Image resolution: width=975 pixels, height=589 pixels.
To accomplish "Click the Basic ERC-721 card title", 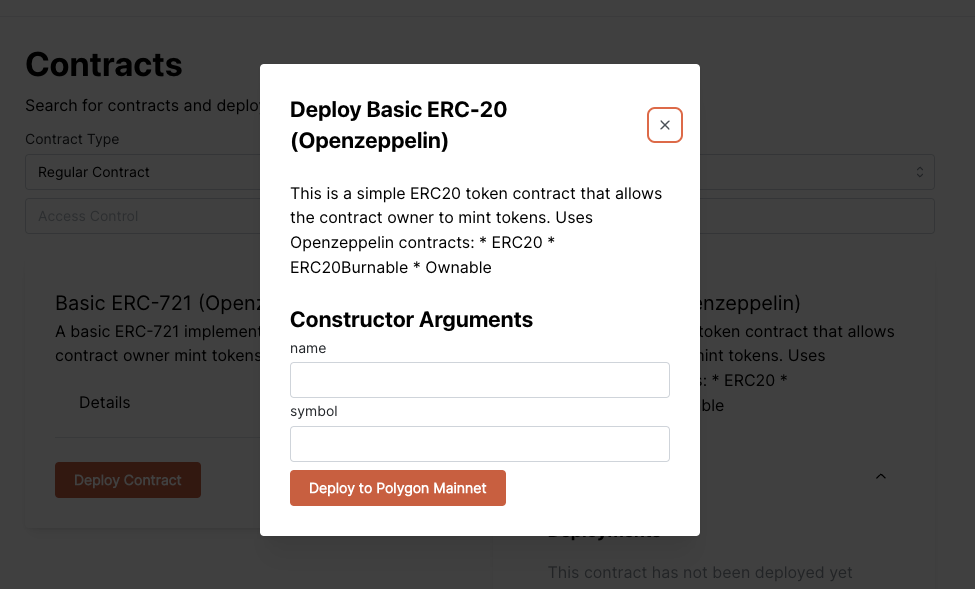I will (157, 303).
